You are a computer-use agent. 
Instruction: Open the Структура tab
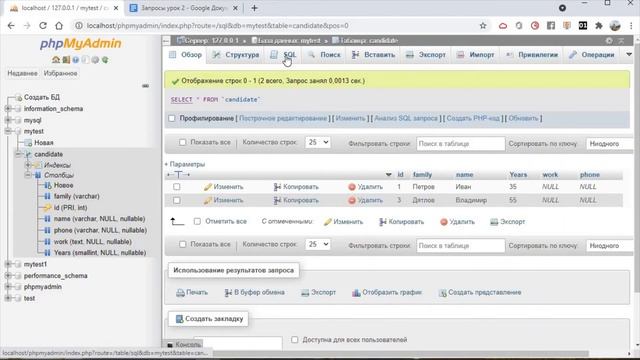click(x=236, y=55)
